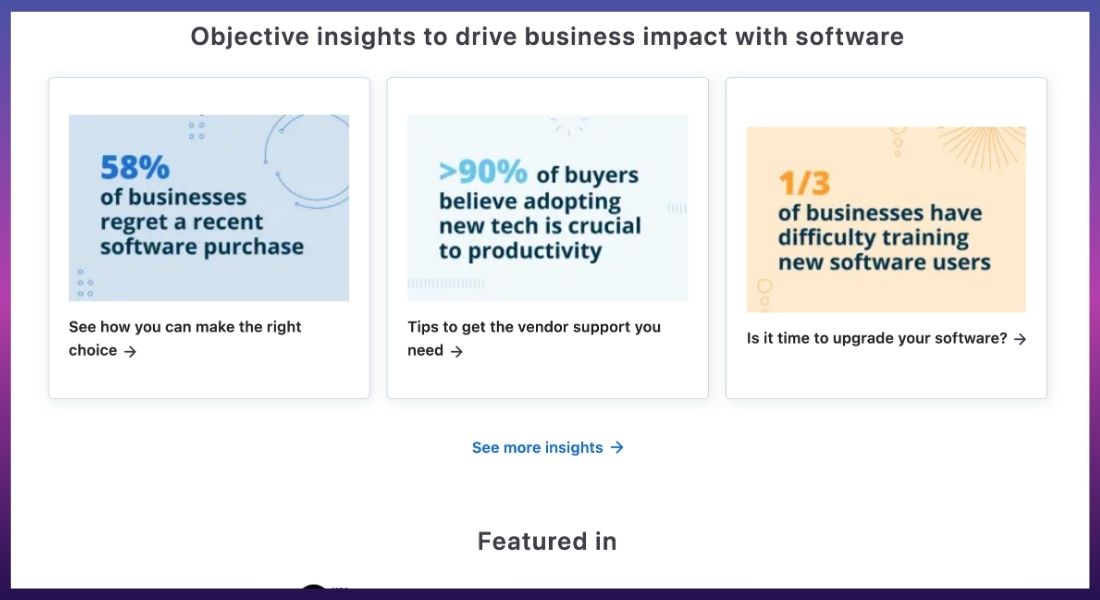Click the partially visible black logo below Featured in
1100x600 pixels.
[314, 586]
